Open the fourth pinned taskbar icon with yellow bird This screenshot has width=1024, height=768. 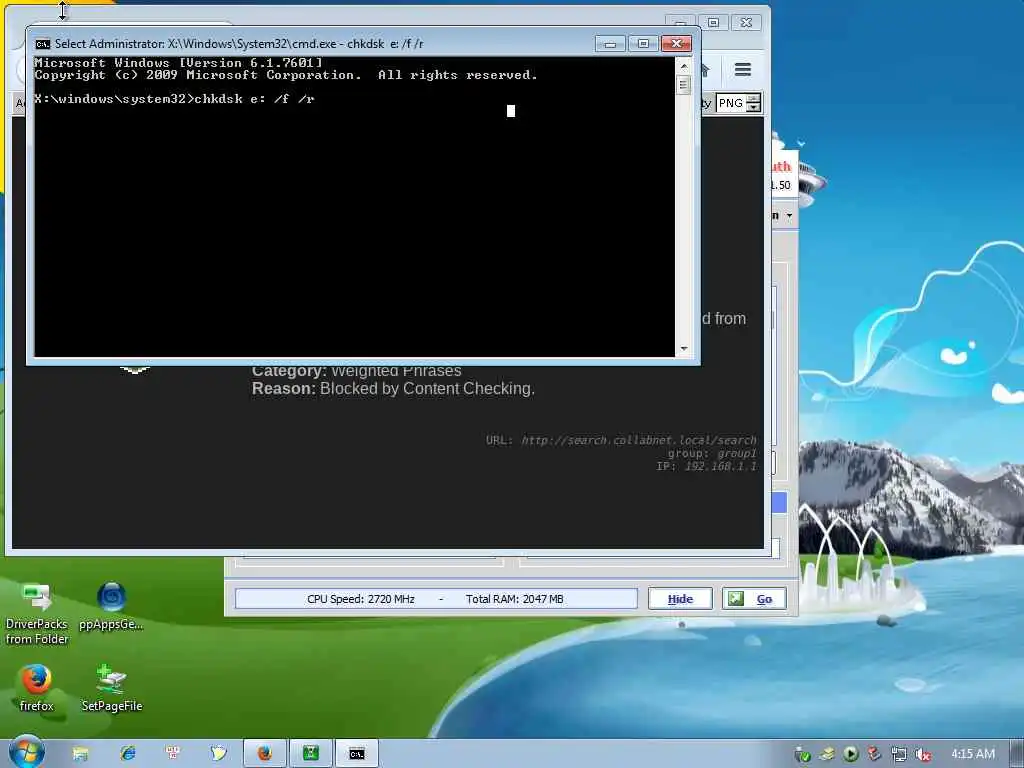pos(218,753)
